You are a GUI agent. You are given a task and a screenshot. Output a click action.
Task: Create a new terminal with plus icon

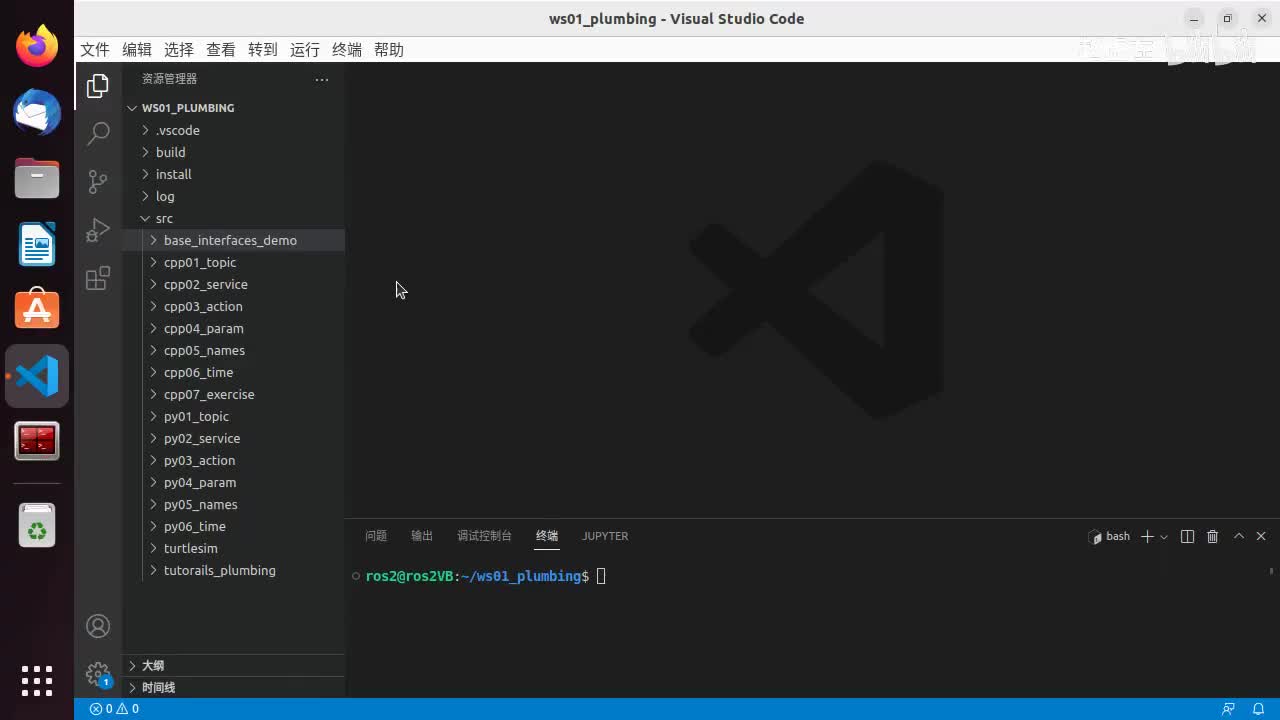[x=1148, y=537]
